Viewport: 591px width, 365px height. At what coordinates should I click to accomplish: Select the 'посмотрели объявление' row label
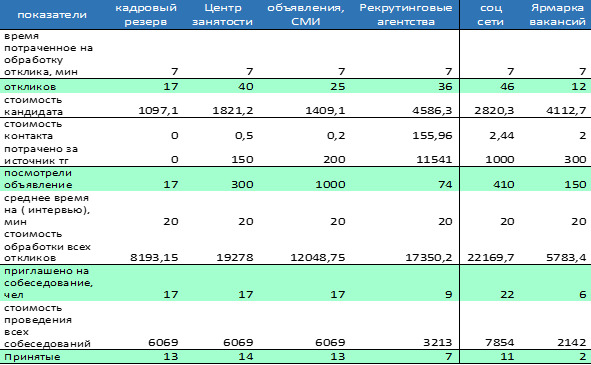38,179
